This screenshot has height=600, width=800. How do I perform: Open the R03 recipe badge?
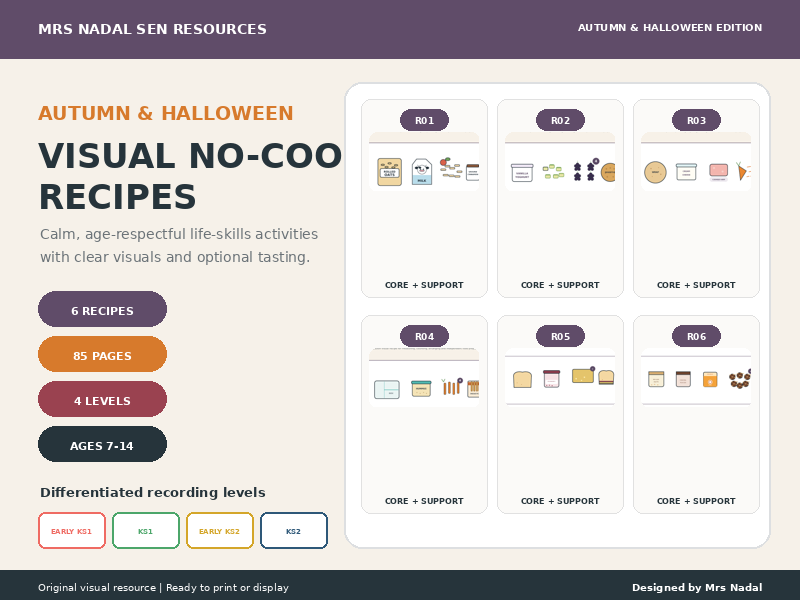coord(696,120)
